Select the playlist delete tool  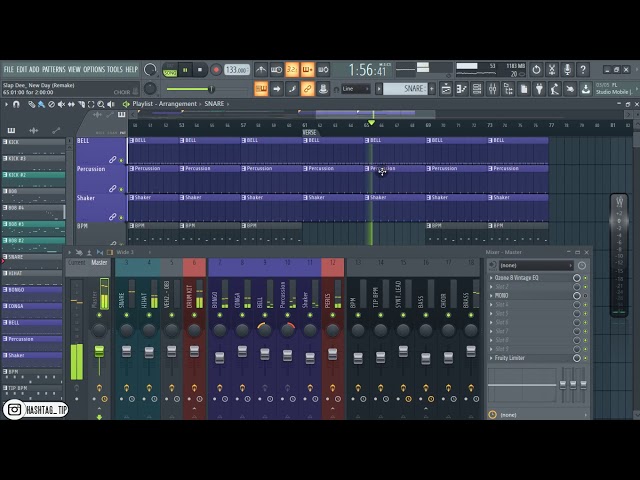click(x=51, y=104)
